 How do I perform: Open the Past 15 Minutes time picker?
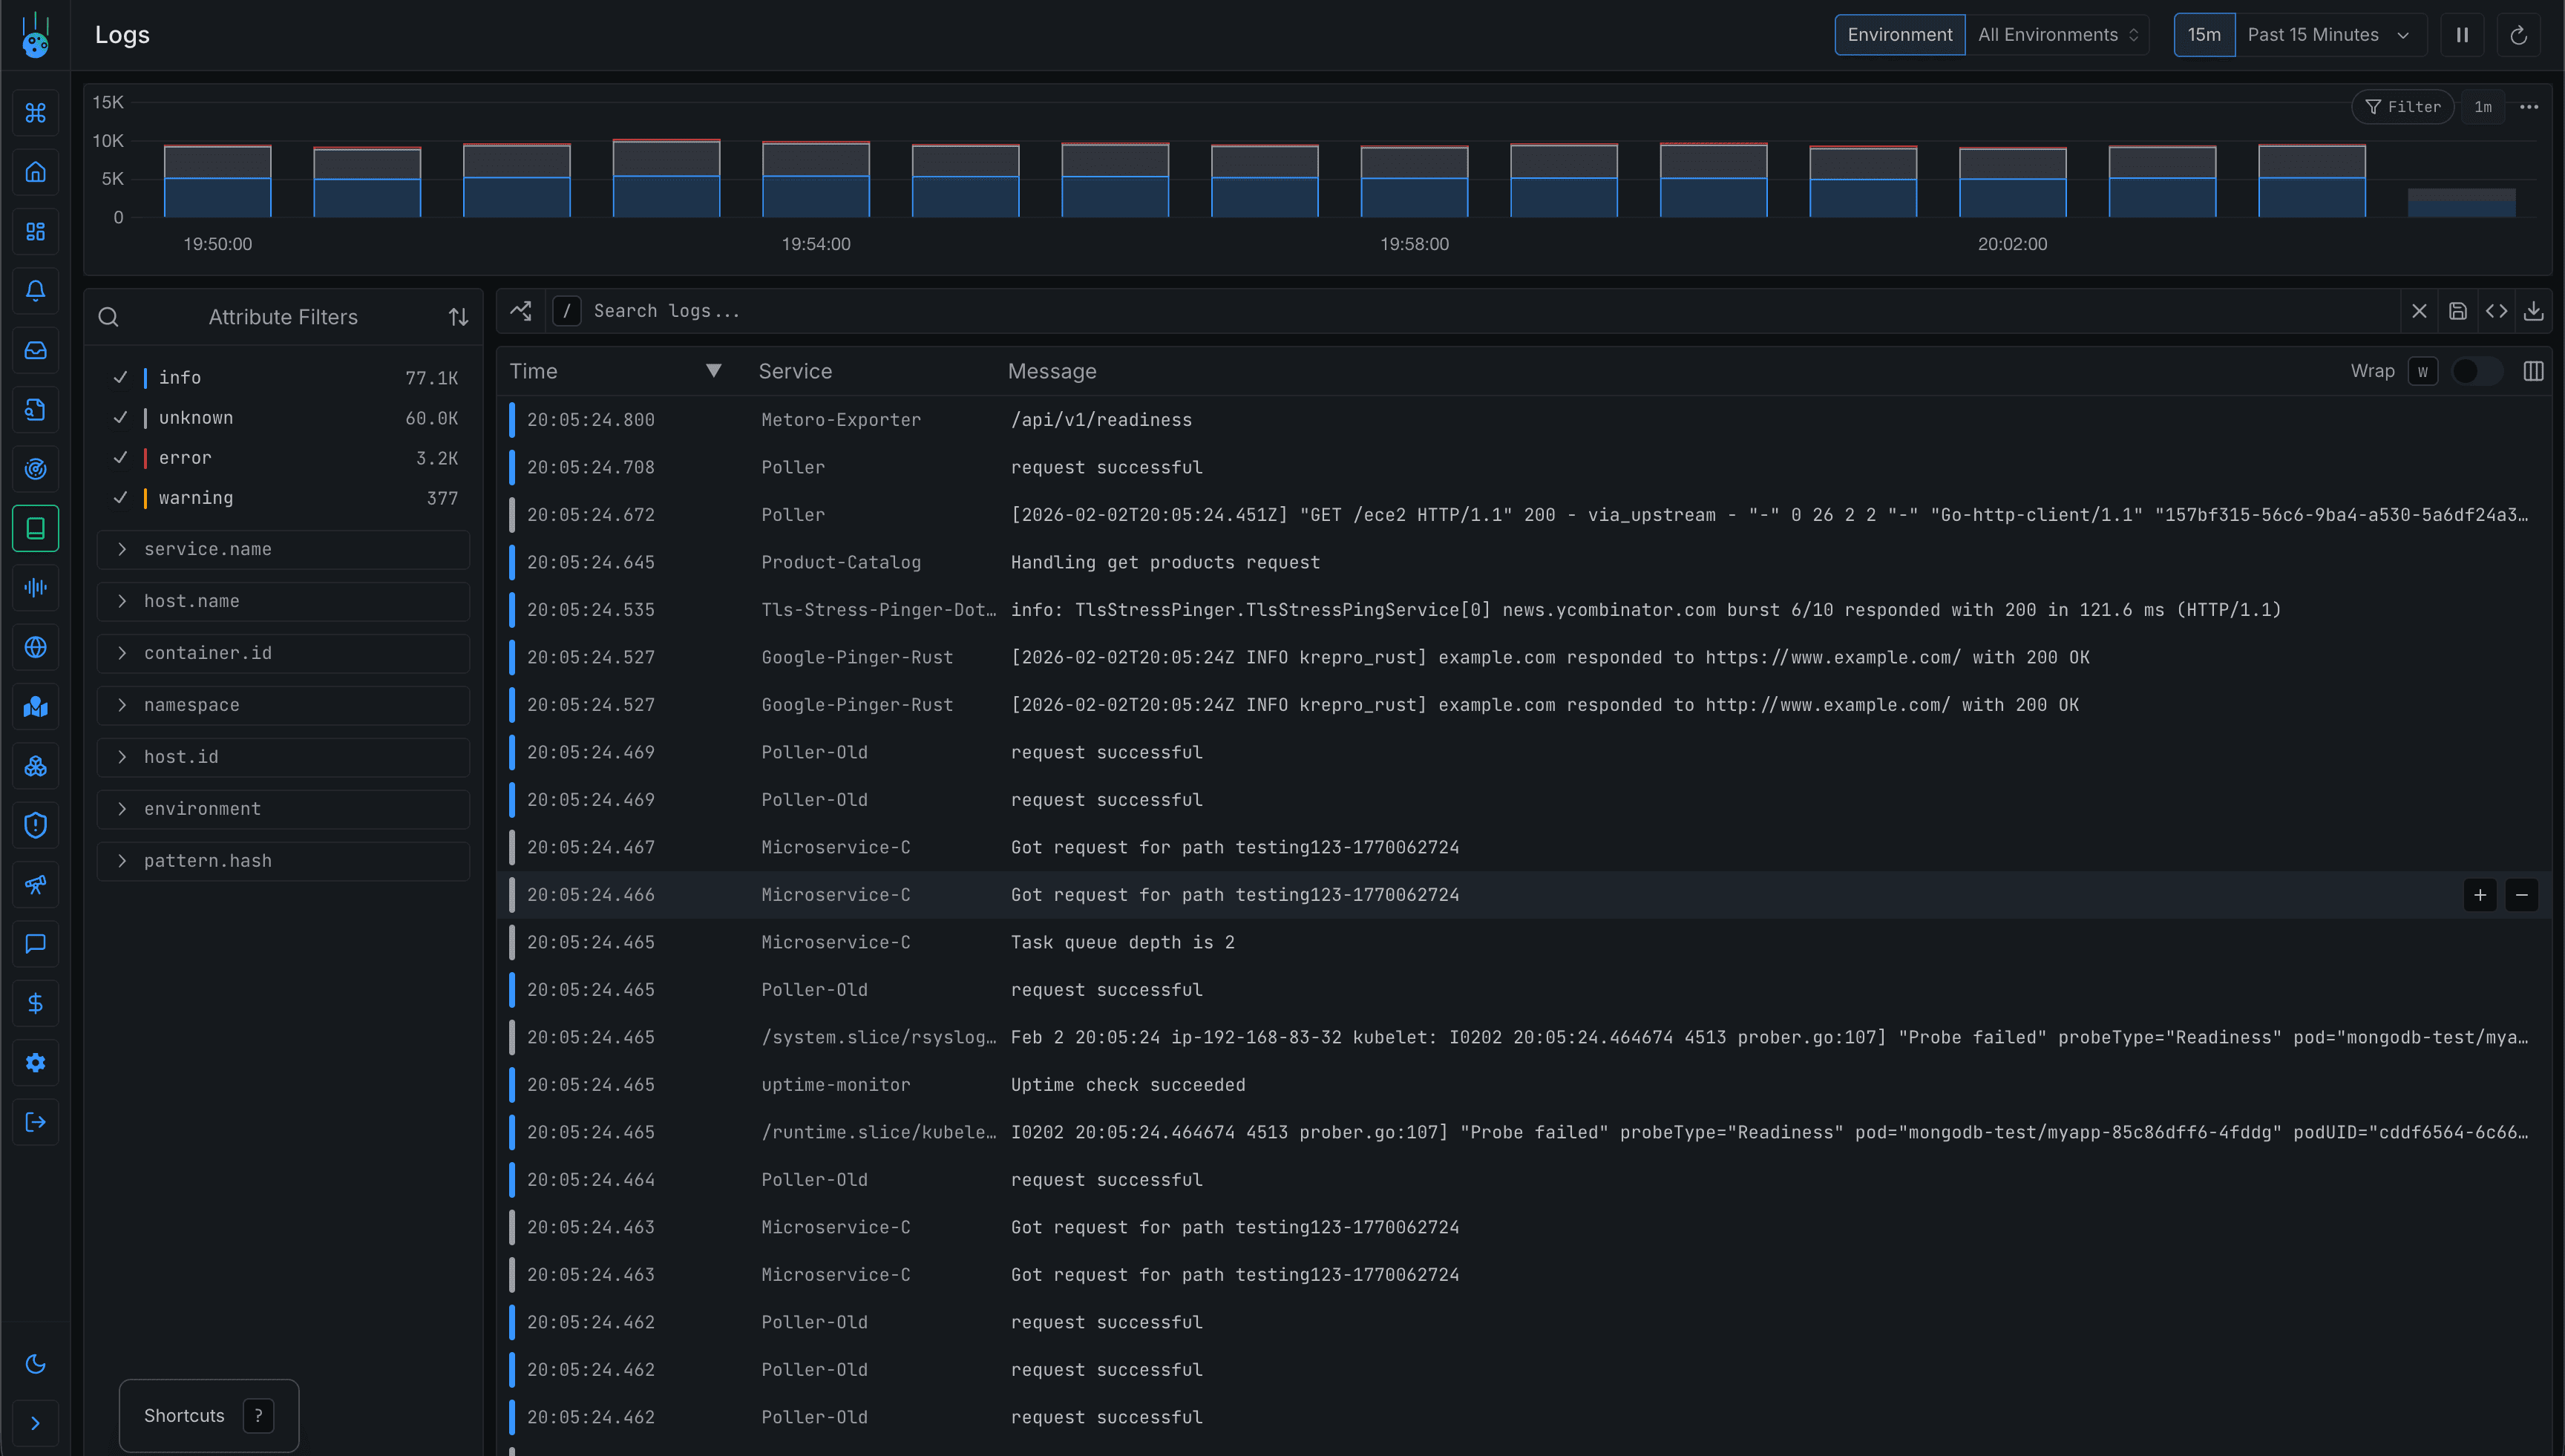point(2328,34)
